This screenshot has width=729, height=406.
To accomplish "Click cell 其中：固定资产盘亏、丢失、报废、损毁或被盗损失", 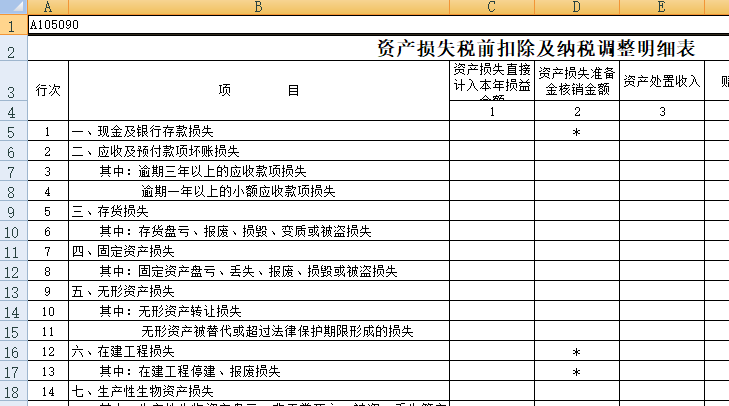I will coord(259,271).
